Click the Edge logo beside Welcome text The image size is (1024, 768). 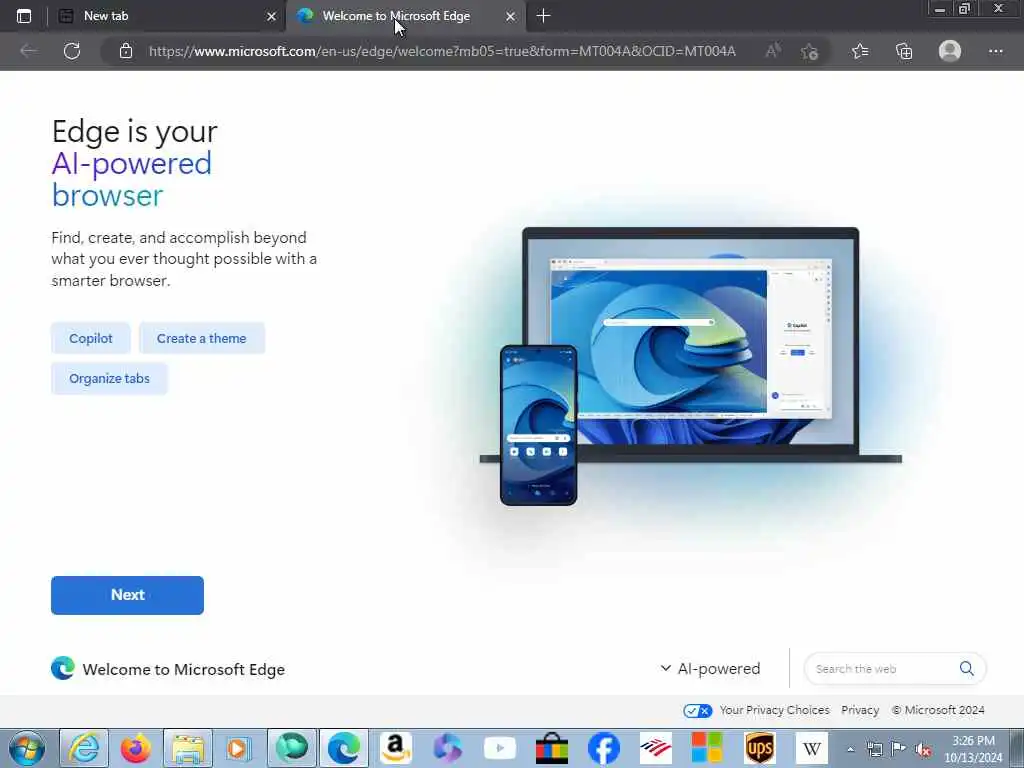click(63, 669)
